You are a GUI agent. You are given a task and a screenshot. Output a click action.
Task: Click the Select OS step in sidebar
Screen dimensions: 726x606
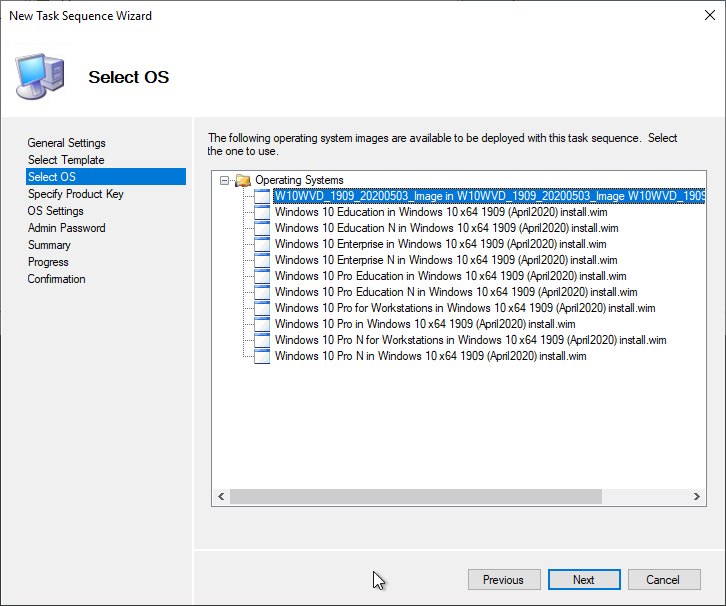point(106,177)
